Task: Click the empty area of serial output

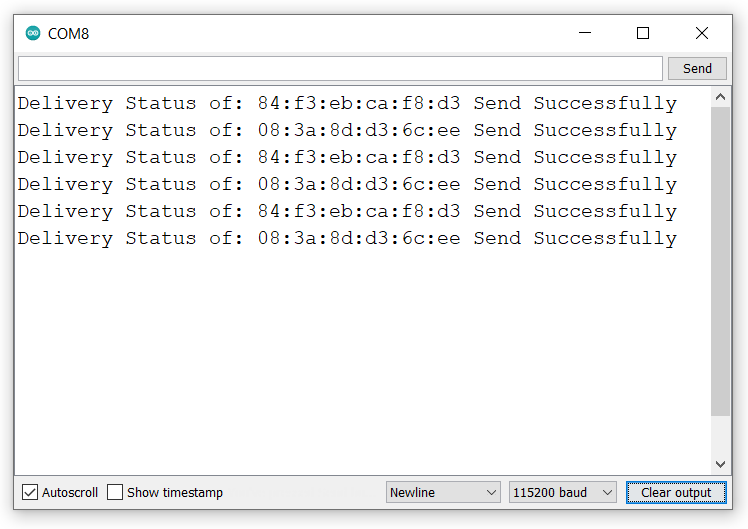Action: click(x=360, y=360)
